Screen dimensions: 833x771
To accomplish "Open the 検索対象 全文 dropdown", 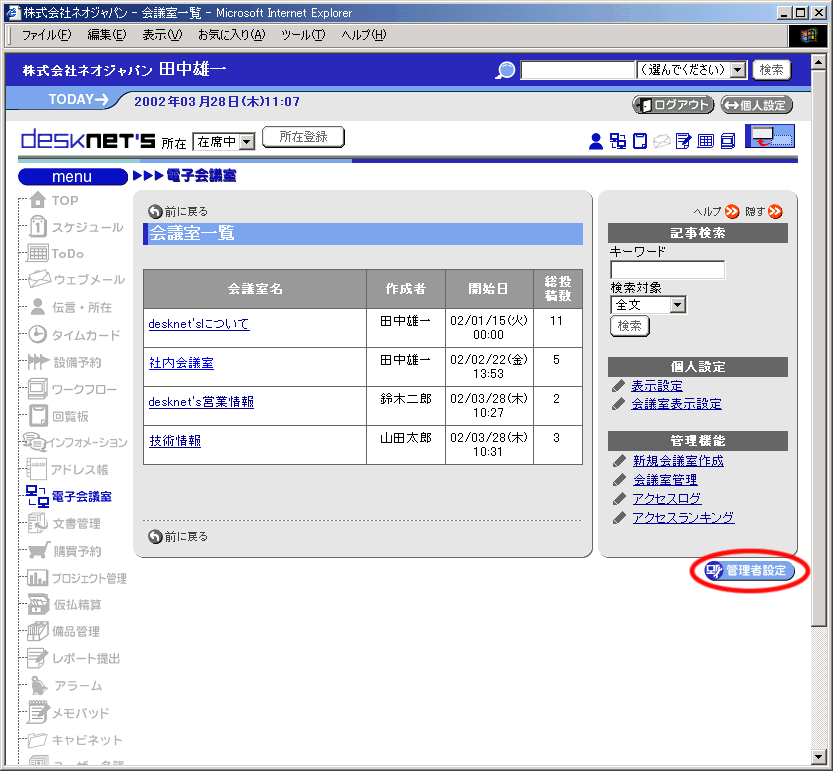I will (648, 305).
